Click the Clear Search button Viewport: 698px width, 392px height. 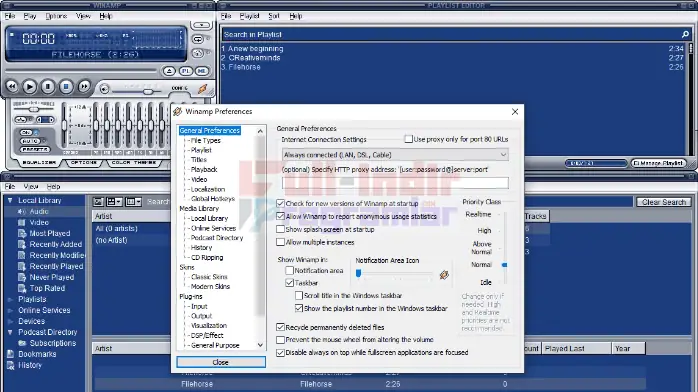click(x=664, y=202)
